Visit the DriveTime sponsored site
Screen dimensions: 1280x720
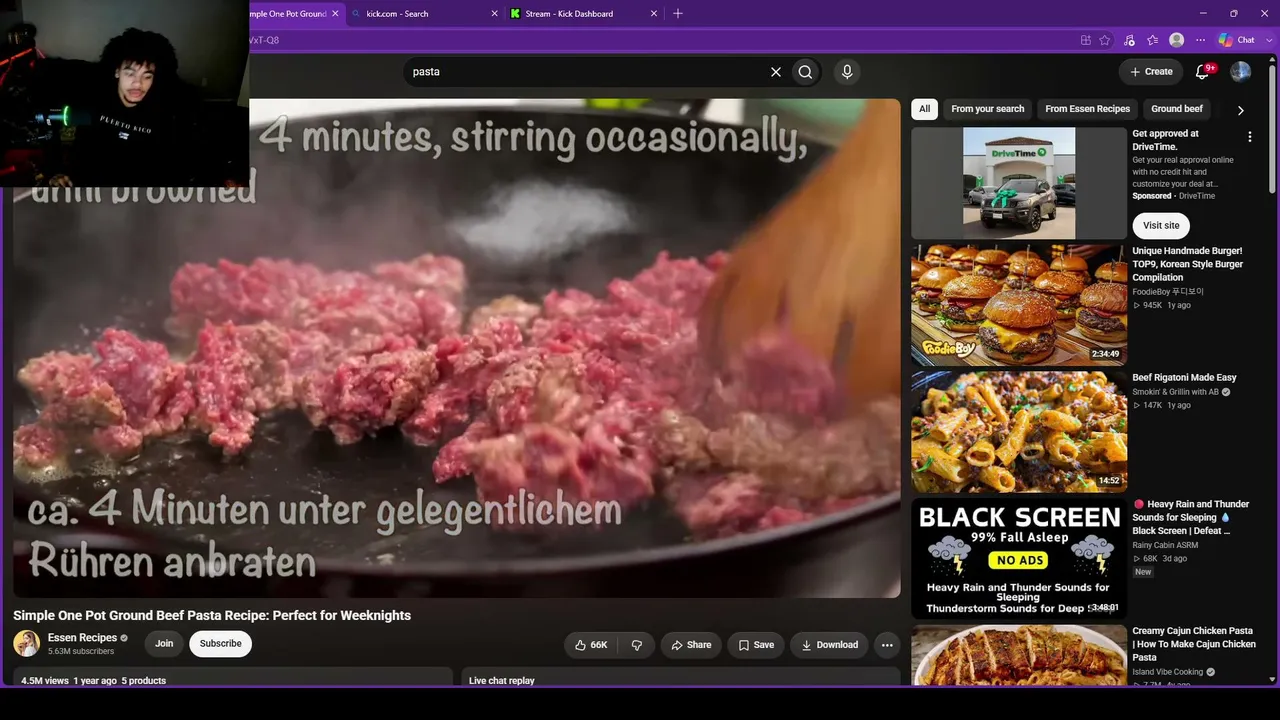[x=1161, y=225]
